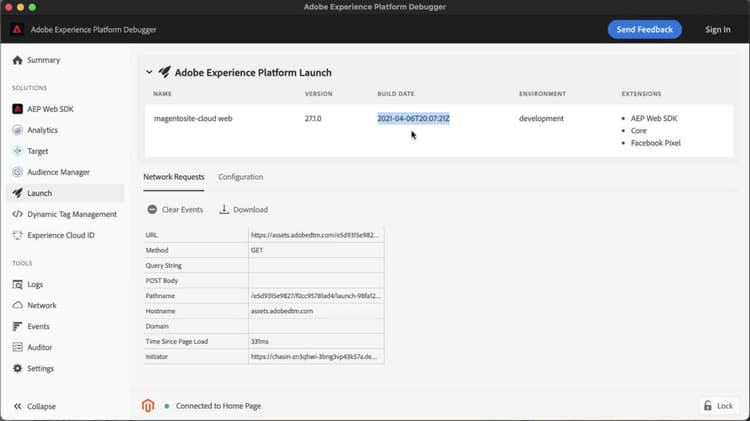Click the Download arrow icon

[224, 210]
